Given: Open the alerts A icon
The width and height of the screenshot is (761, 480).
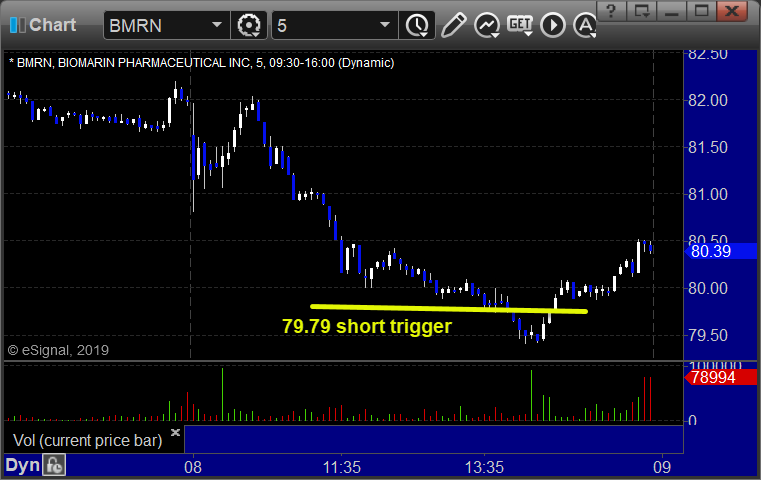Looking at the screenshot, I should coord(585,25).
